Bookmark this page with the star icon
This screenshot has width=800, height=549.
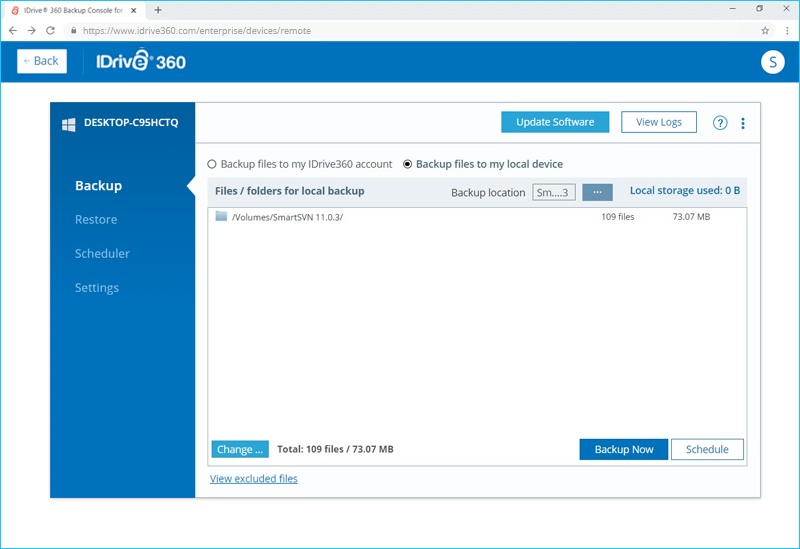click(765, 30)
